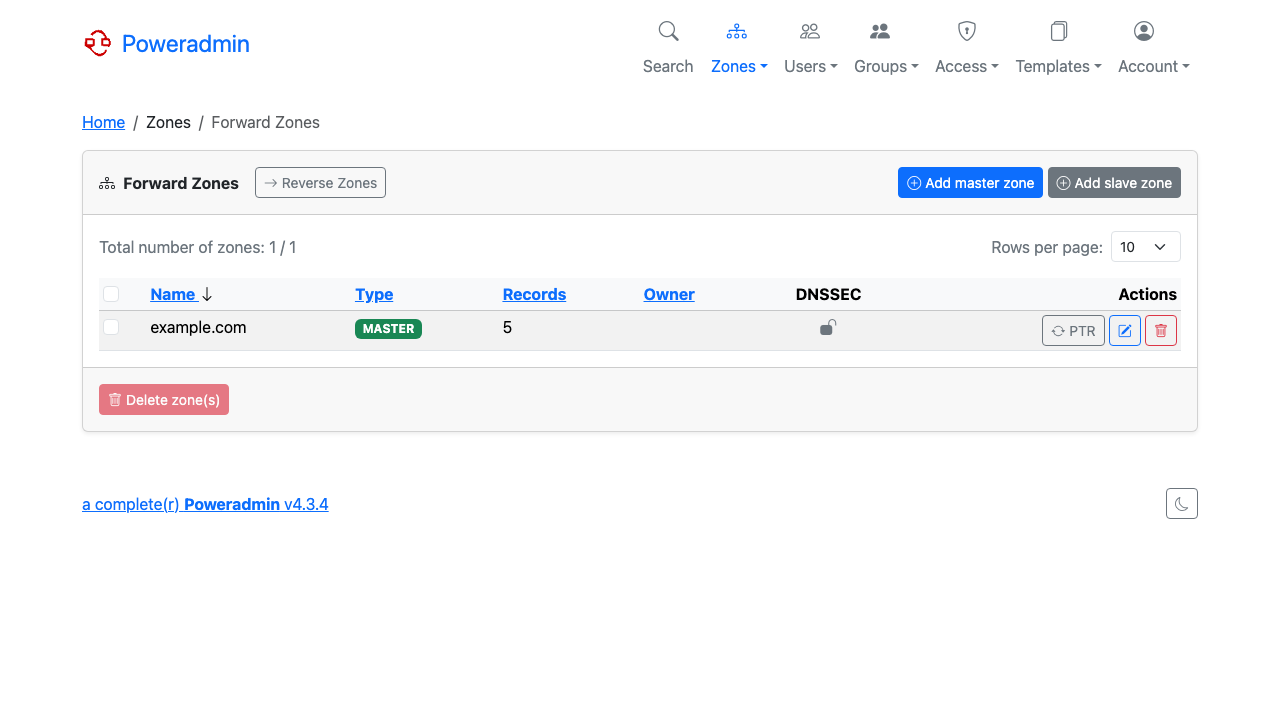Click Add slave zone button
Viewport: 1280px width, 720px height.
pos(1114,183)
